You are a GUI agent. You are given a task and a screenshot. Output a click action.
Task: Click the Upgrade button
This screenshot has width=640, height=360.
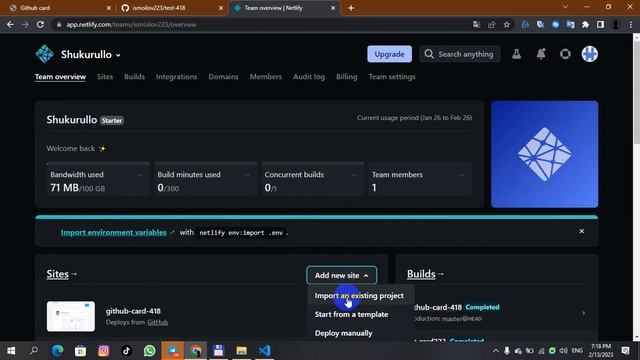389,54
